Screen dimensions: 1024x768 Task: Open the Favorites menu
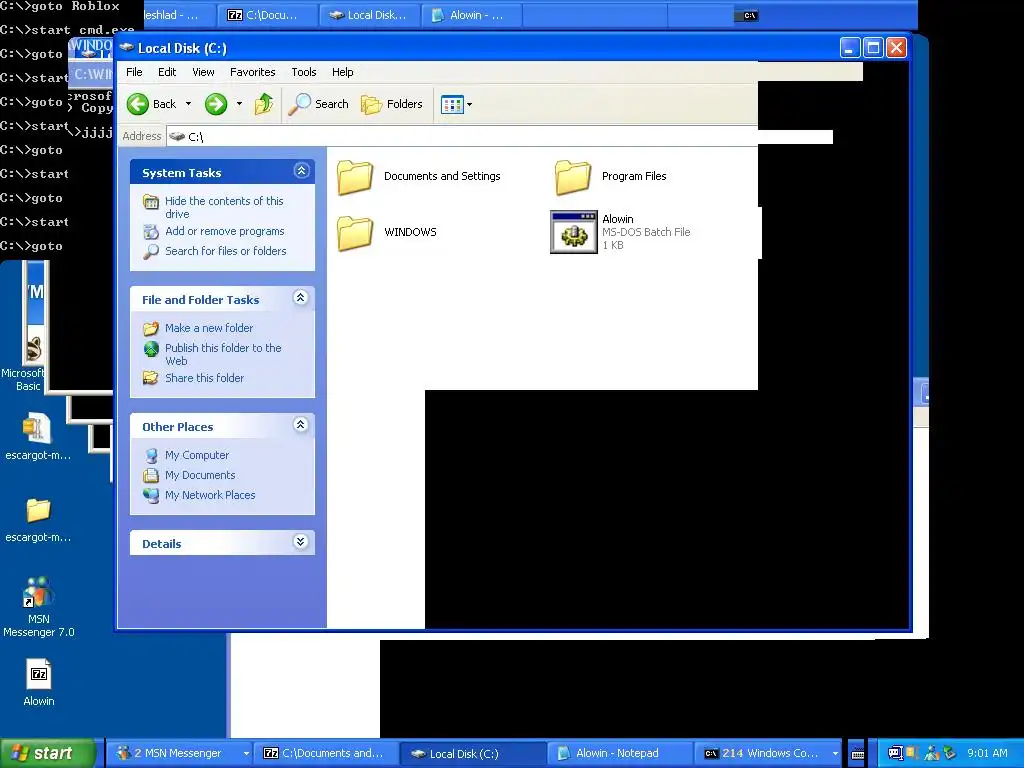click(x=252, y=72)
